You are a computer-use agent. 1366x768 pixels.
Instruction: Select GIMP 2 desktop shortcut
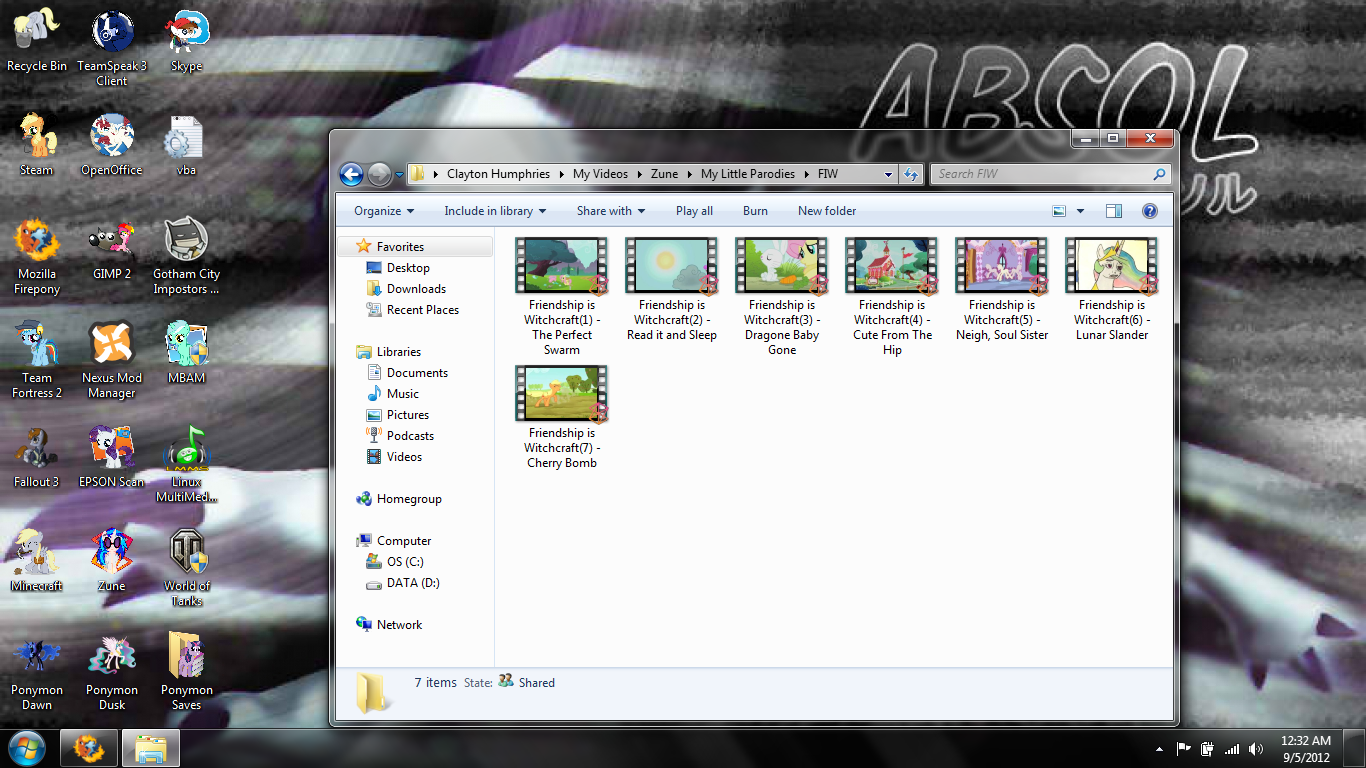click(112, 249)
